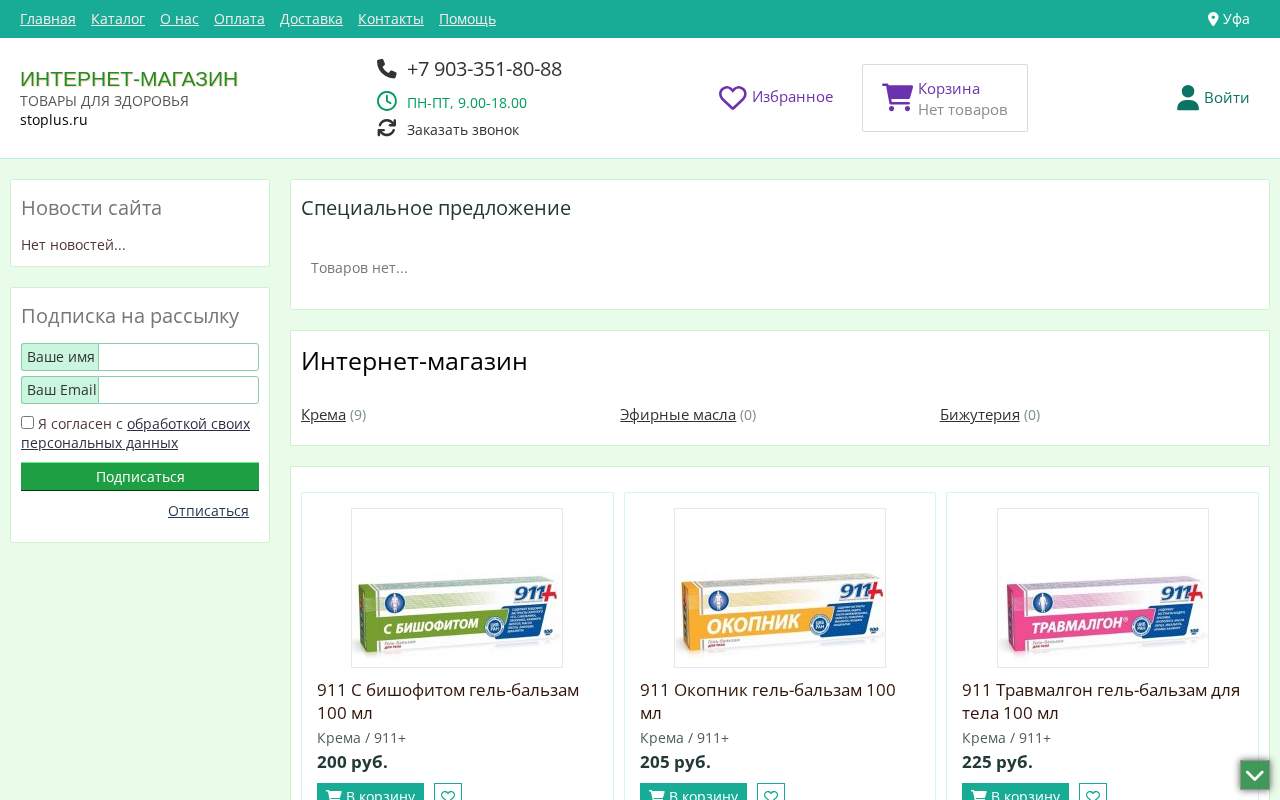Open Травмалгон product image

(x=1103, y=588)
